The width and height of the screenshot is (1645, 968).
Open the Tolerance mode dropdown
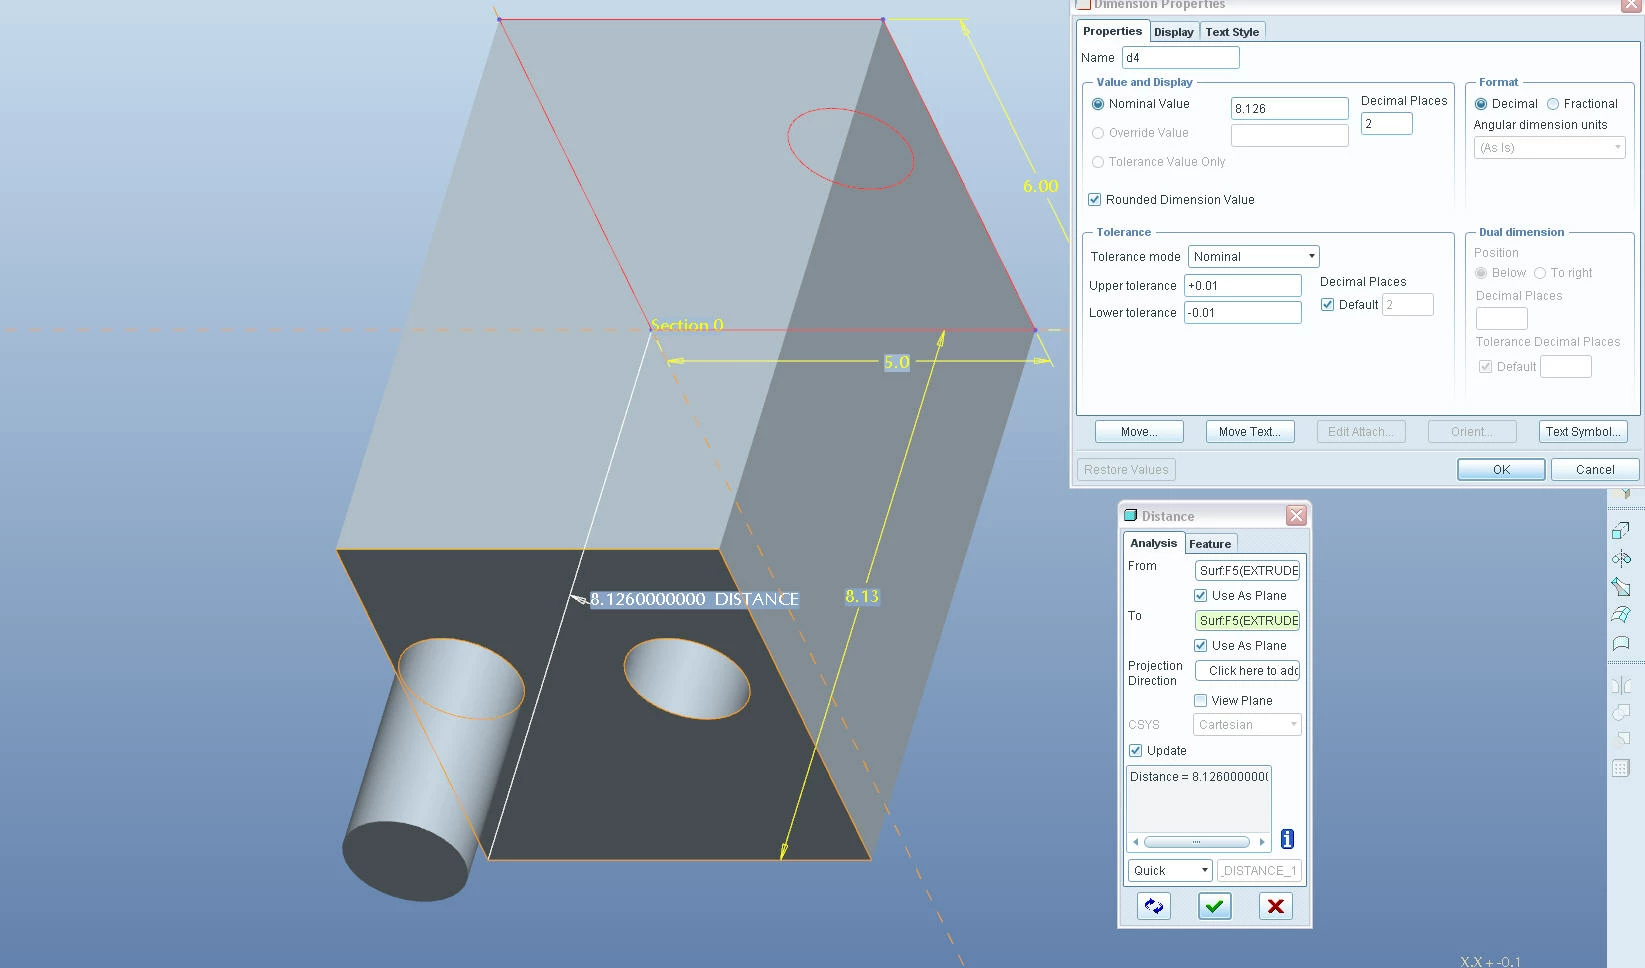click(x=1254, y=257)
